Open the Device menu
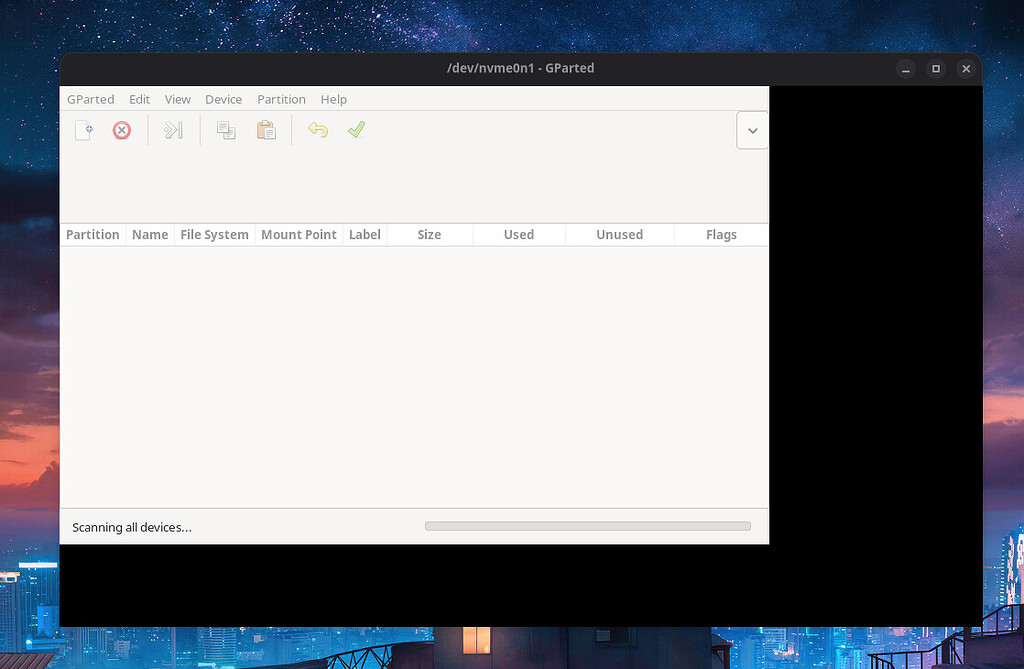Screen dimensions: 1024x669 tap(223, 99)
